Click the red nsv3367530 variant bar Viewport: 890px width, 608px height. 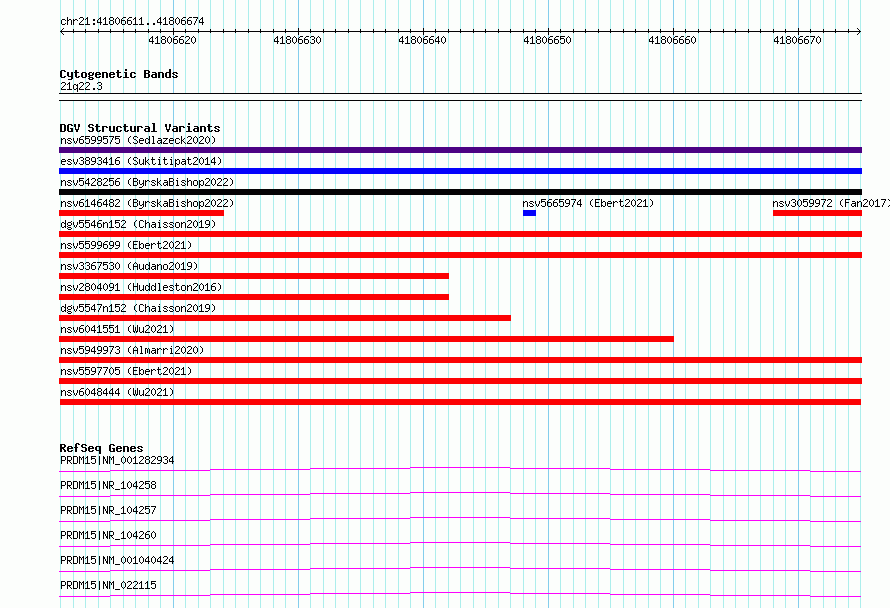tap(254, 276)
